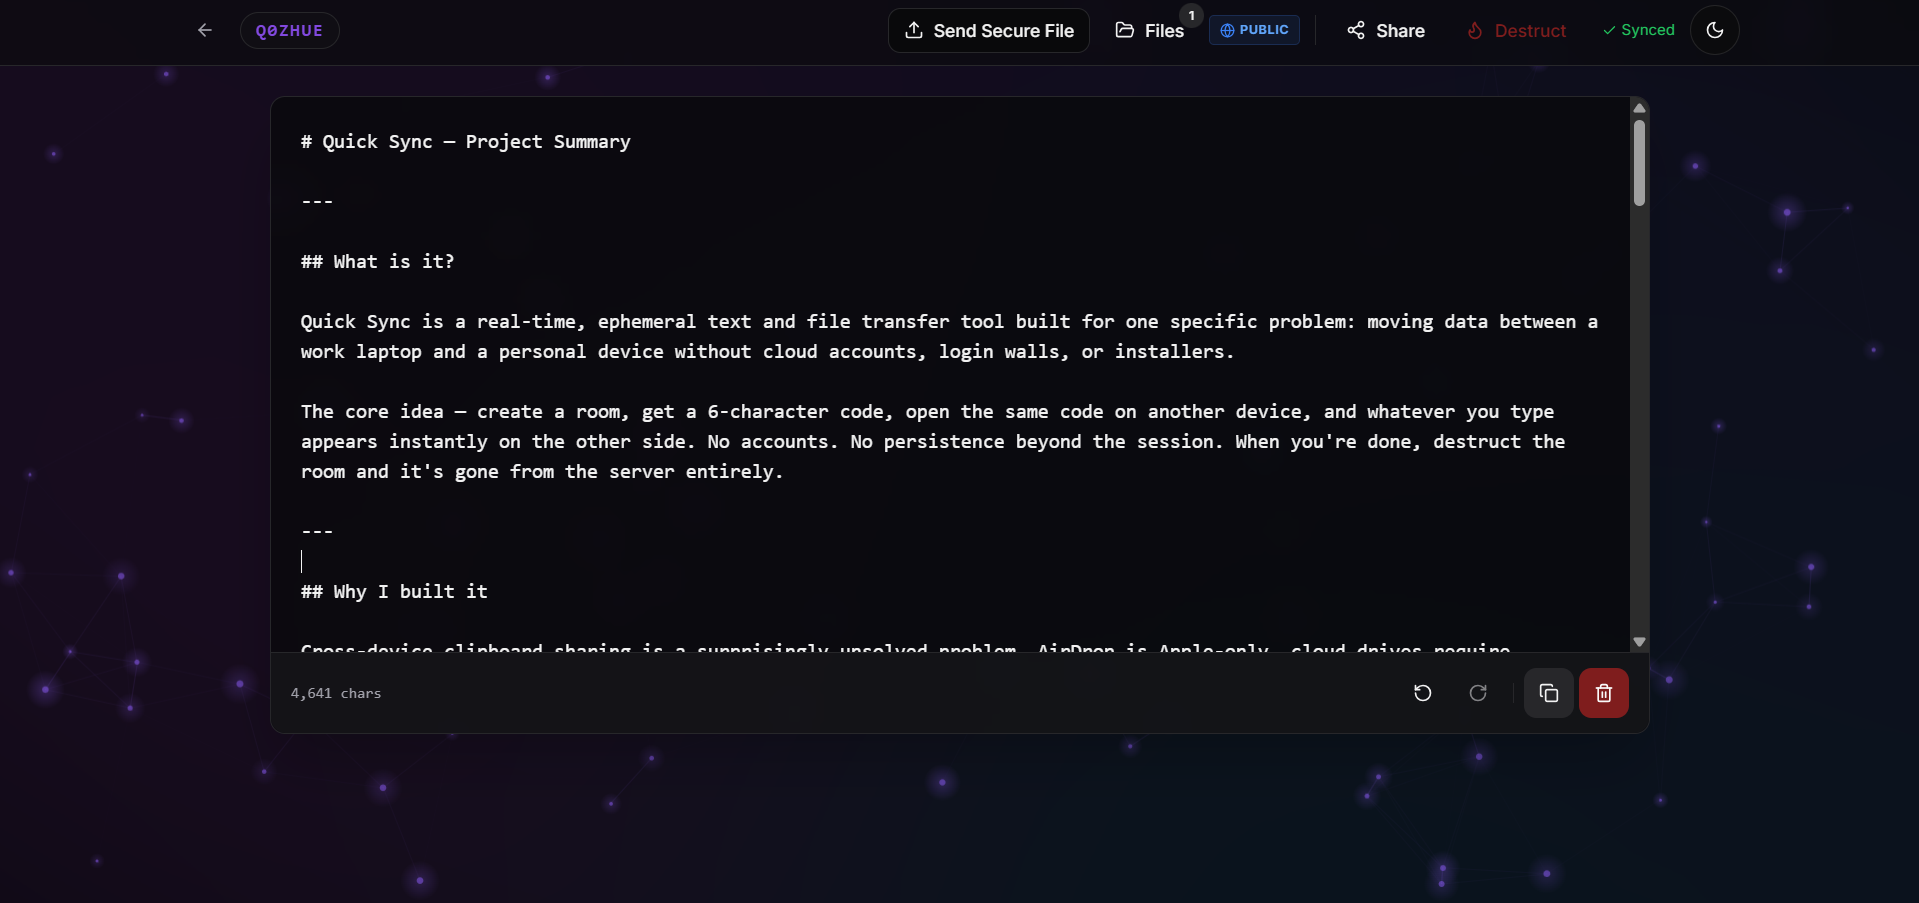Screen dimensions: 1919x903
Task: Click the undo arrow icon
Action: click(1422, 693)
